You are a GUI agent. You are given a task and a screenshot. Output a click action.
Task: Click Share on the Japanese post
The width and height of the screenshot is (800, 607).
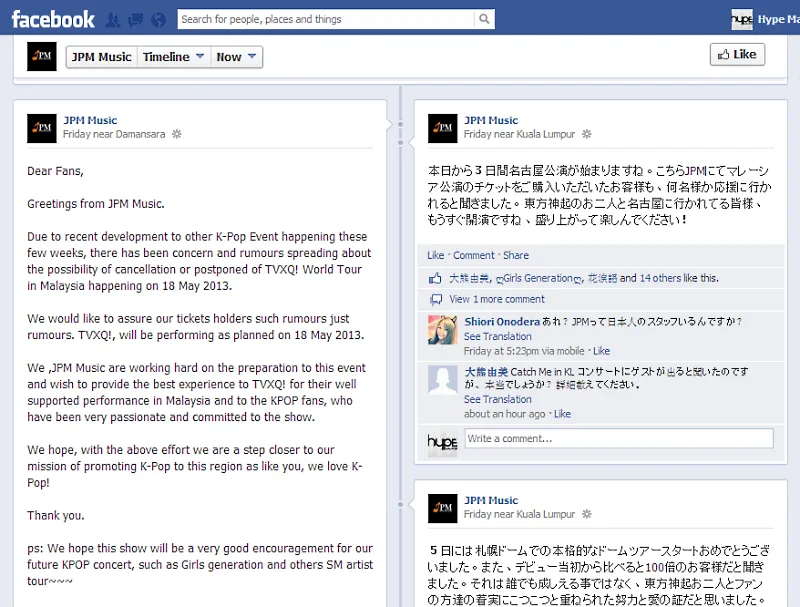(x=516, y=255)
